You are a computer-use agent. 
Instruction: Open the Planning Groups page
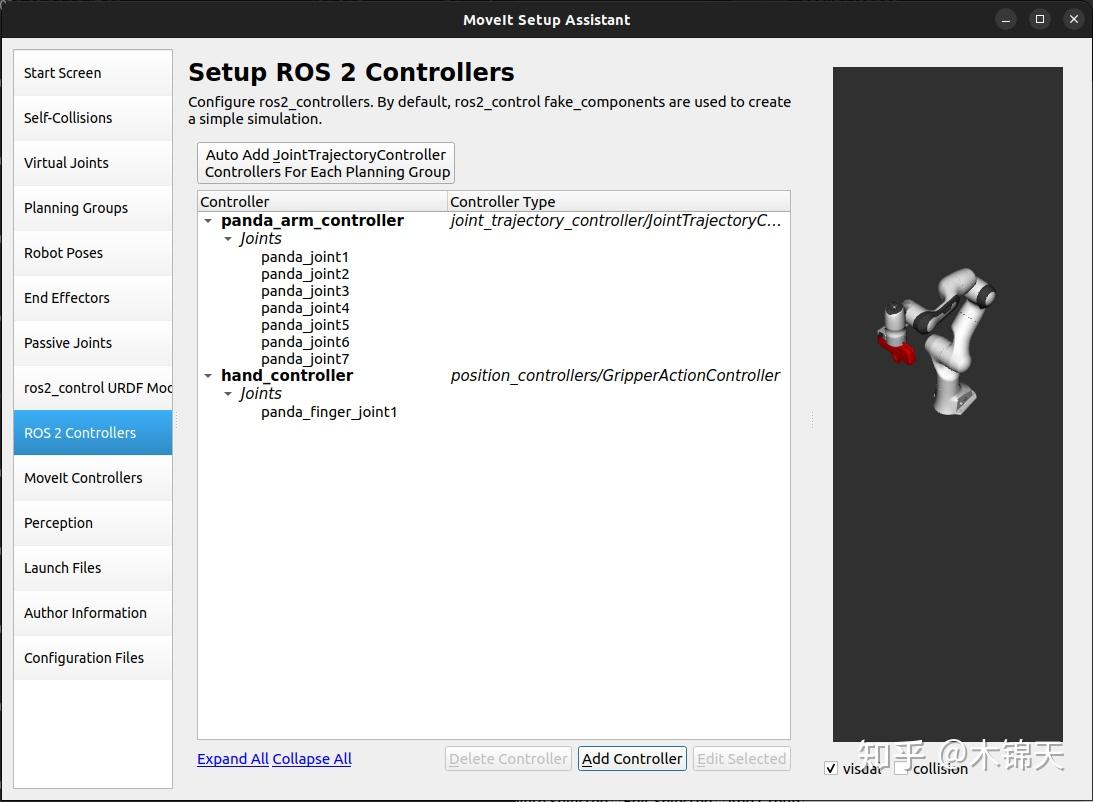pos(75,208)
